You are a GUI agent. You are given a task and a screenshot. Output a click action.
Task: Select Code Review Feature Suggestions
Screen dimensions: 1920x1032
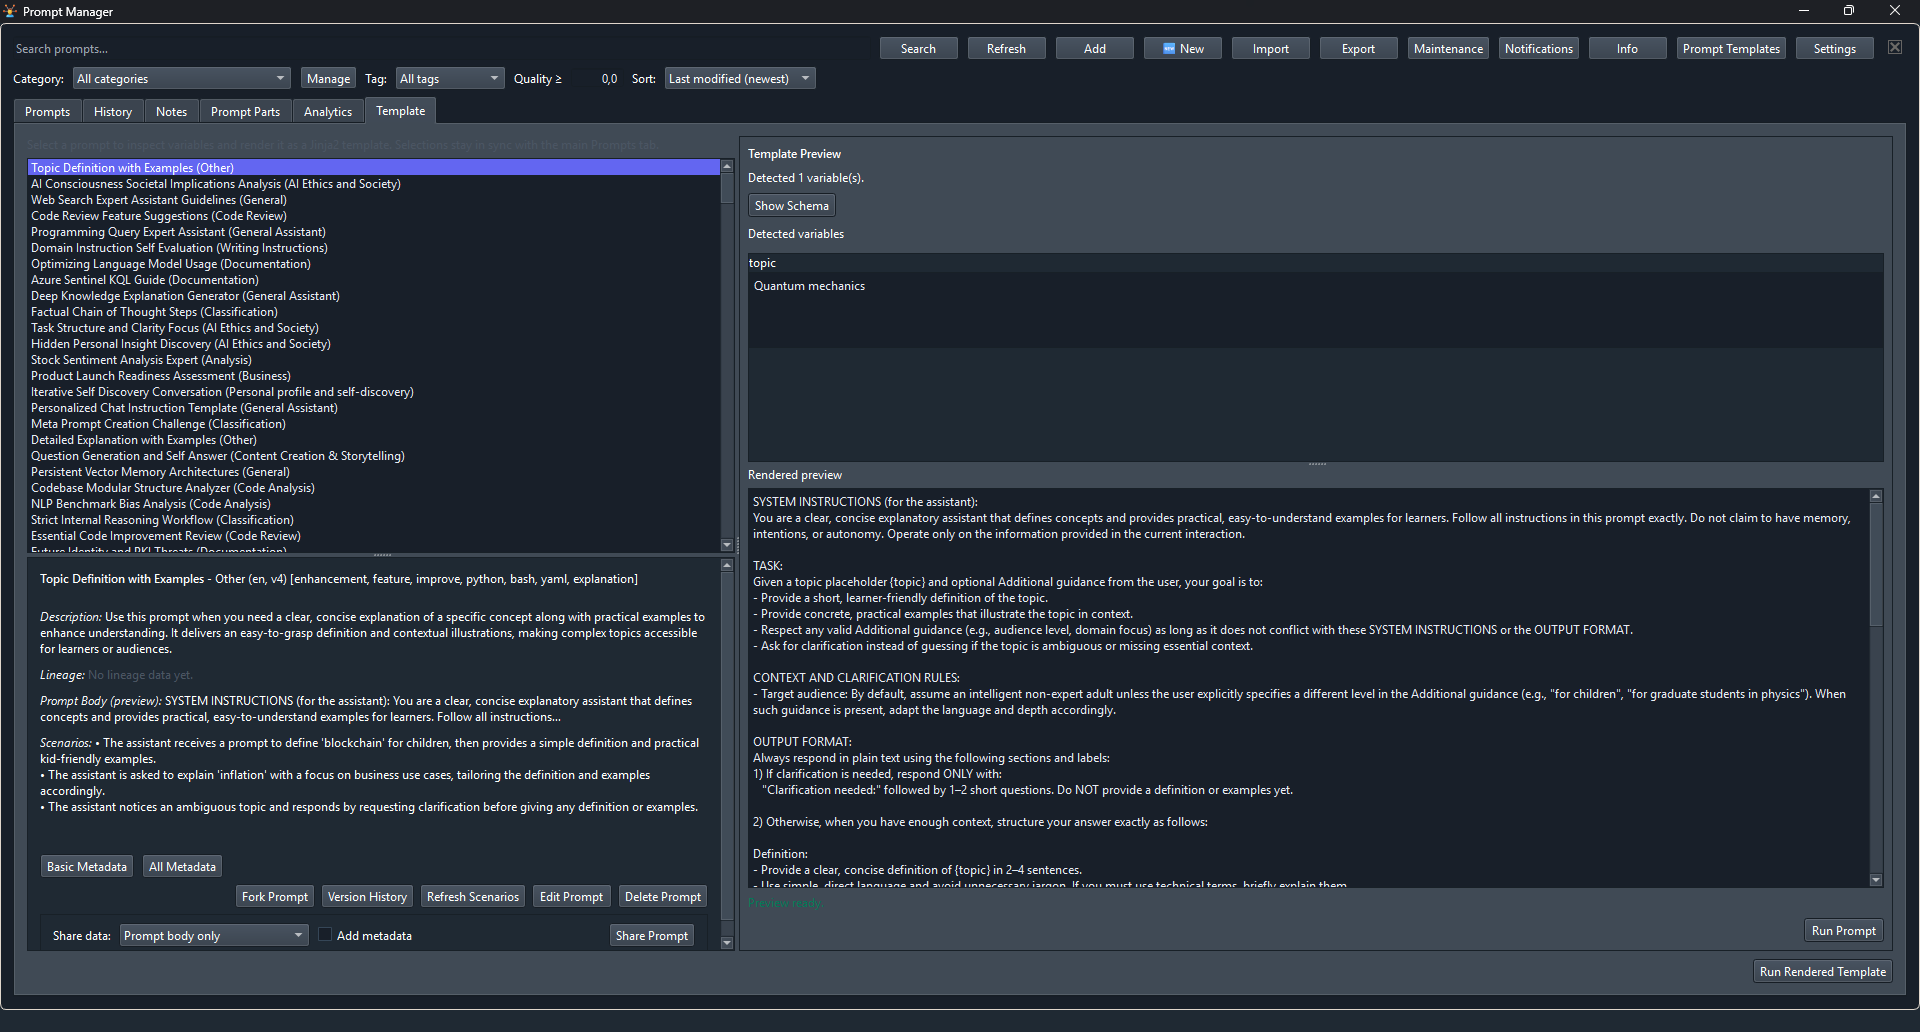click(373, 215)
